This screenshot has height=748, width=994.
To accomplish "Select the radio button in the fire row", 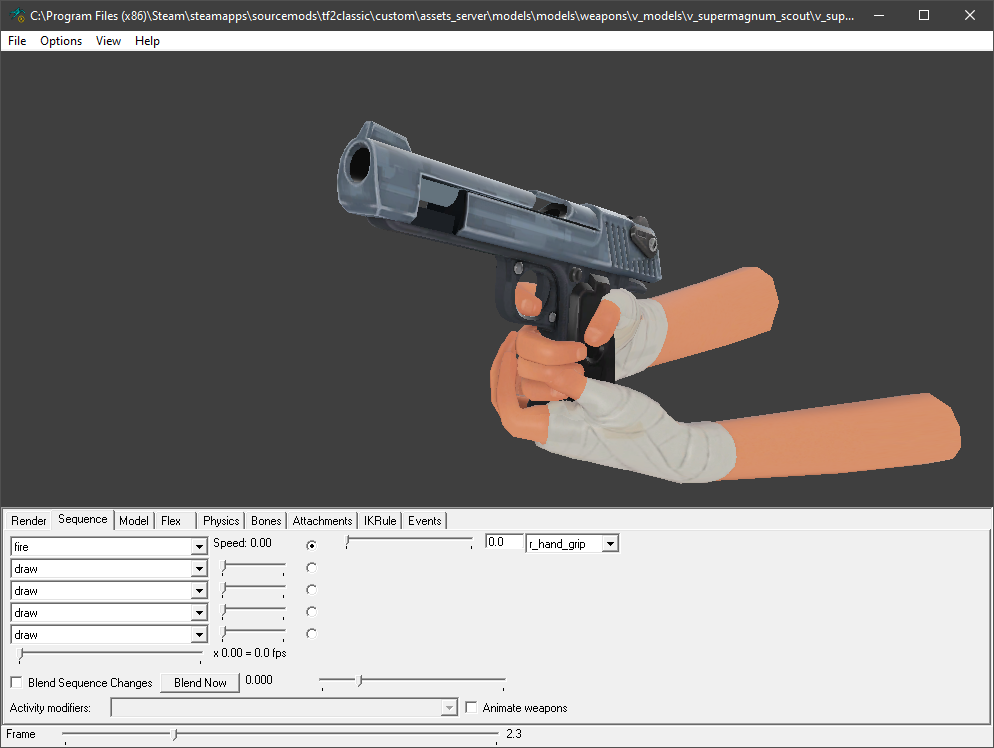I will (311, 545).
